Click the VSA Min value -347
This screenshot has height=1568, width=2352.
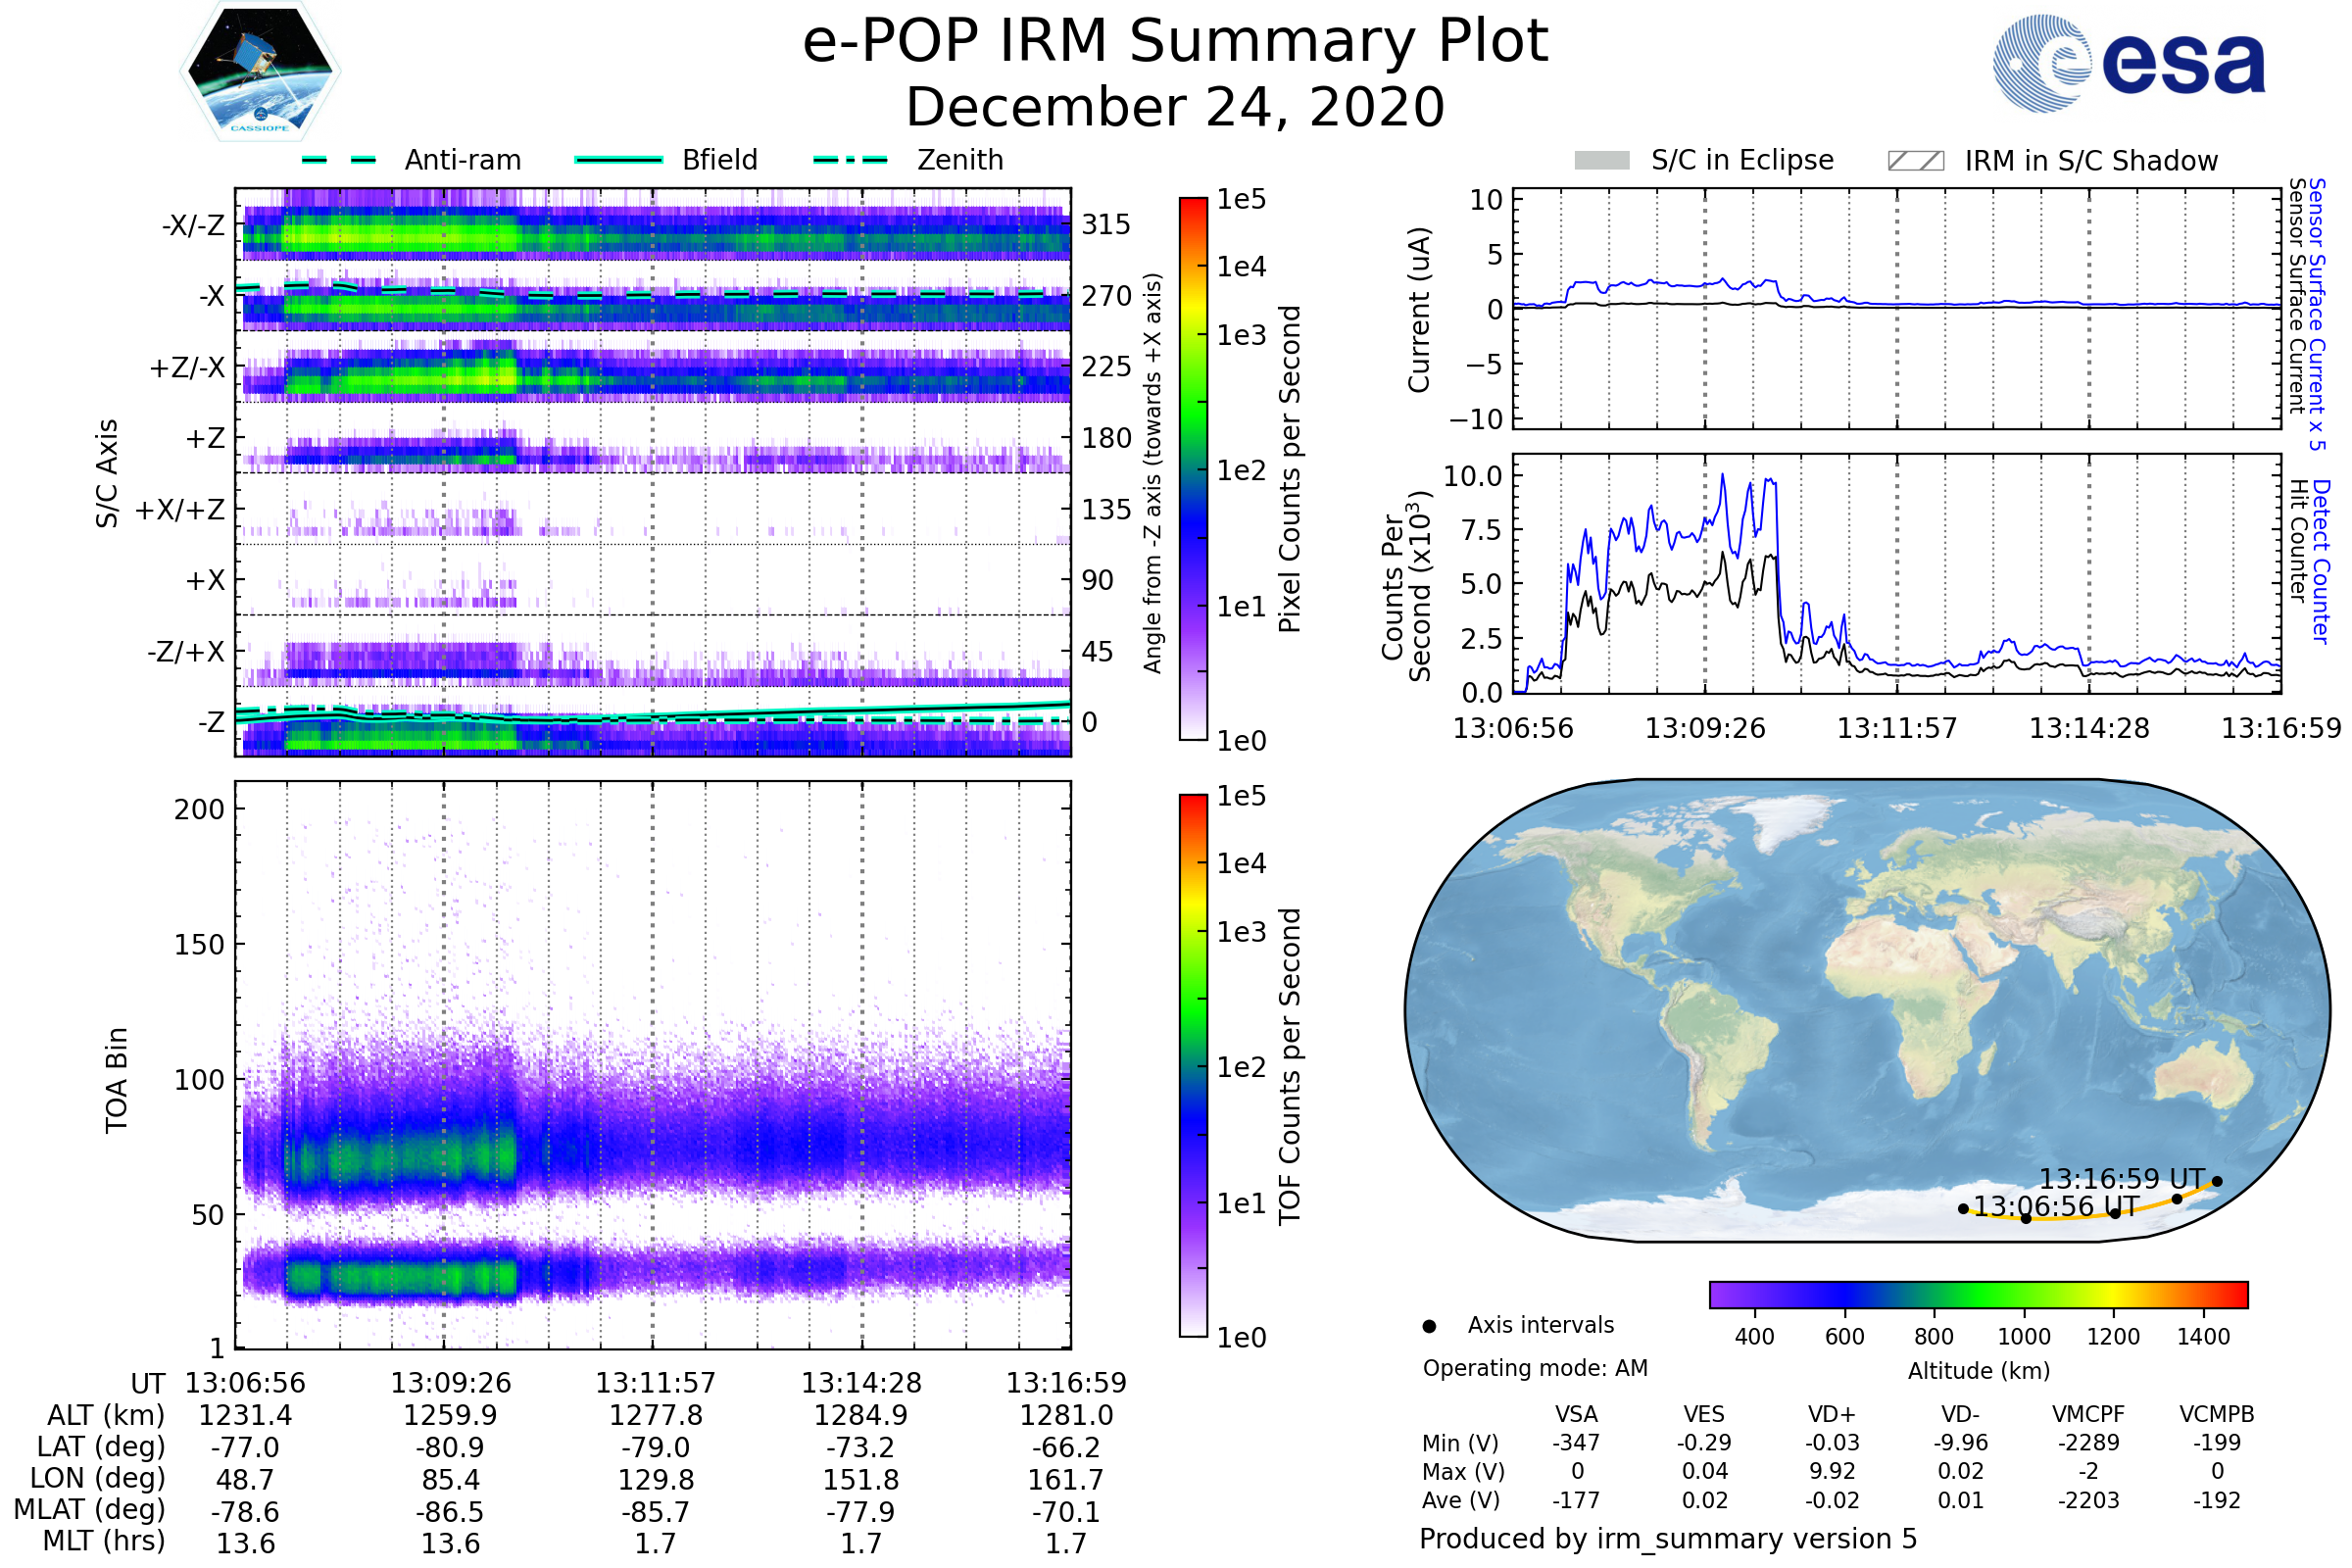pos(1576,1443)
